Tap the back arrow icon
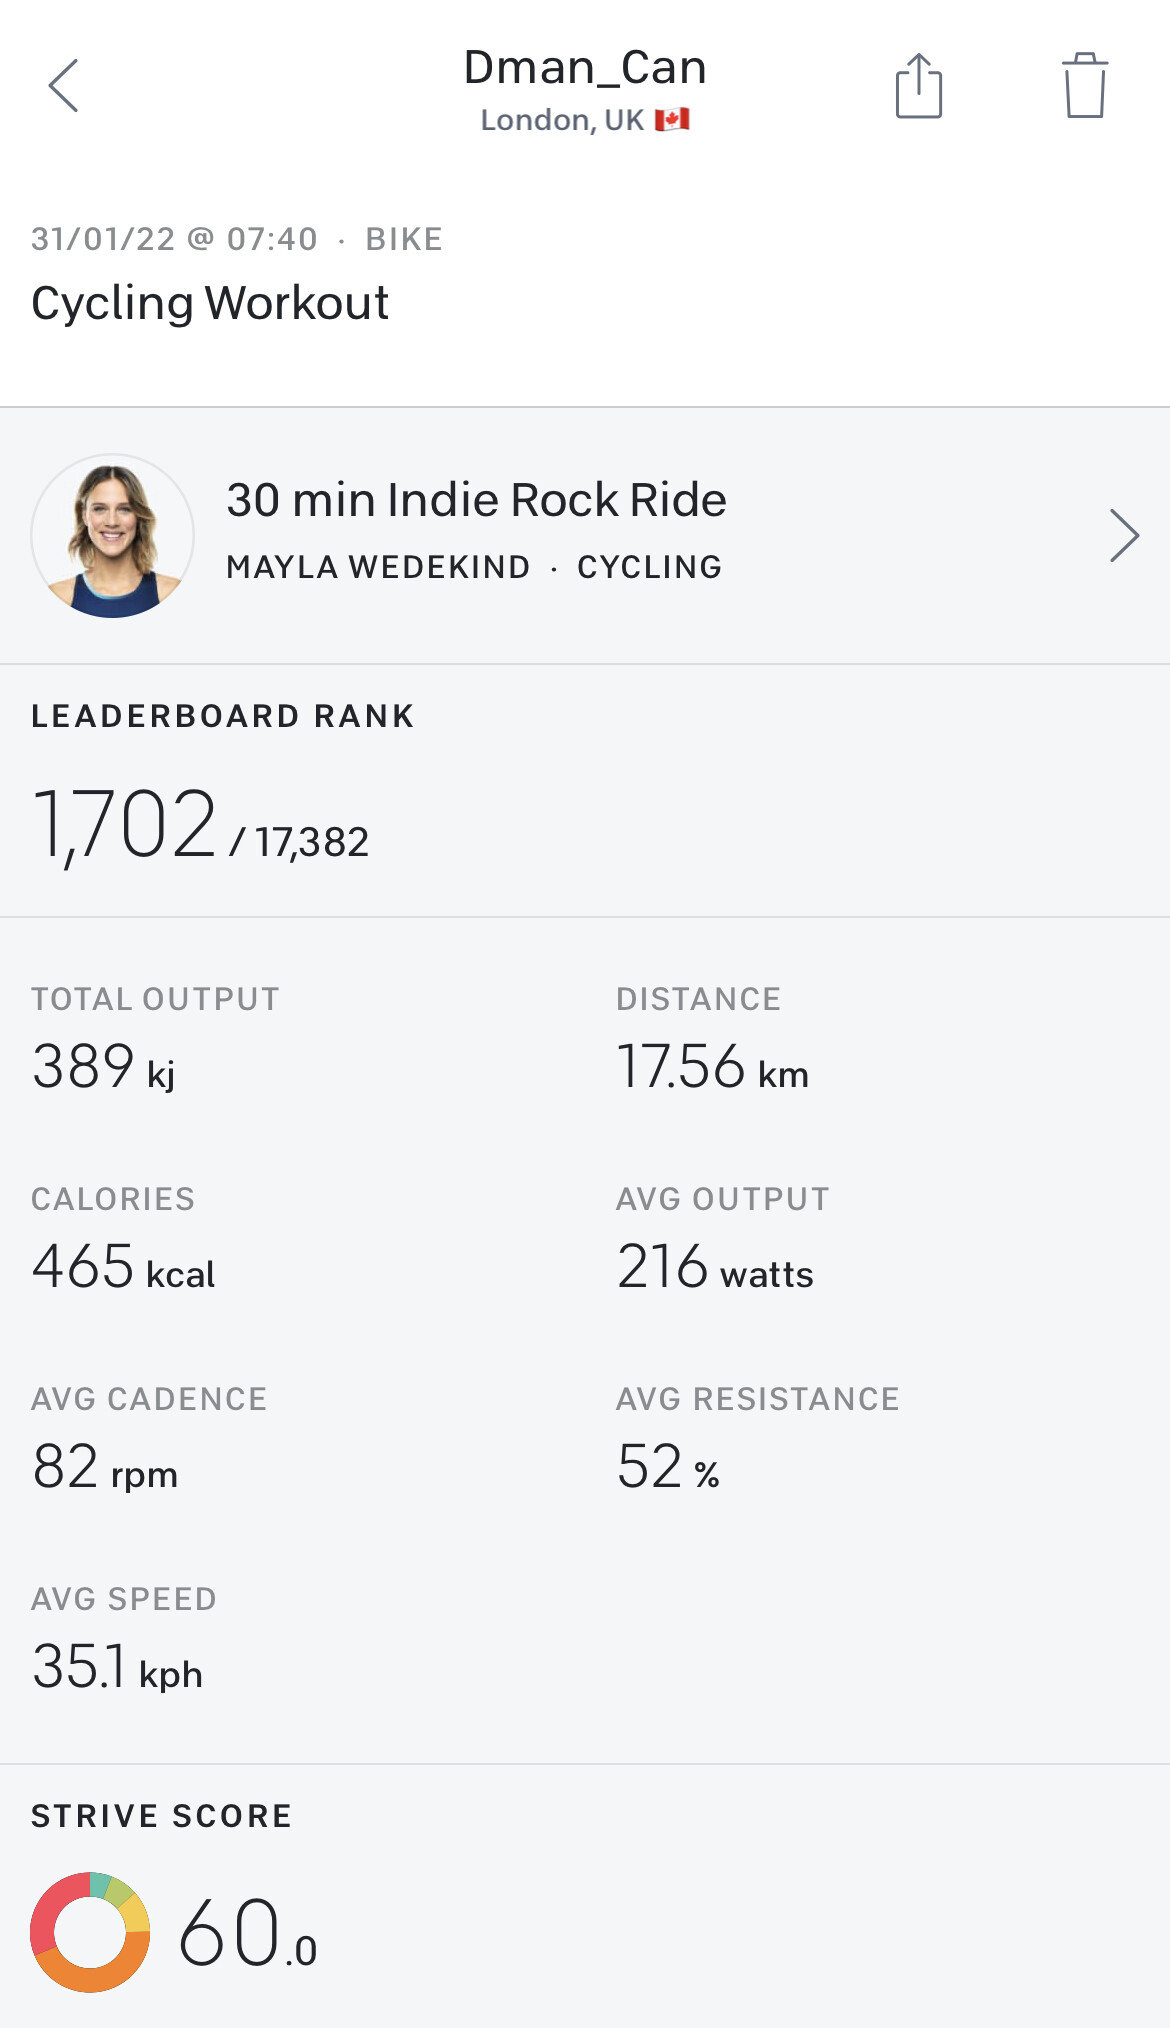Image resolution: width=1170 pixels, height=2028 pixels. 64,86
